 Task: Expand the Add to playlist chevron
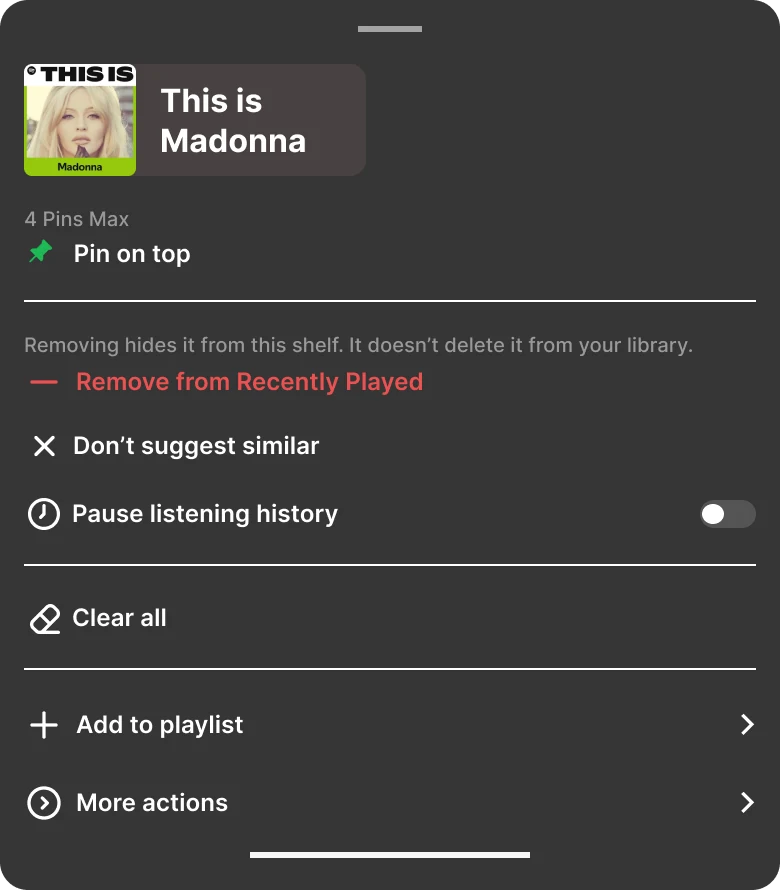(746, 725)
